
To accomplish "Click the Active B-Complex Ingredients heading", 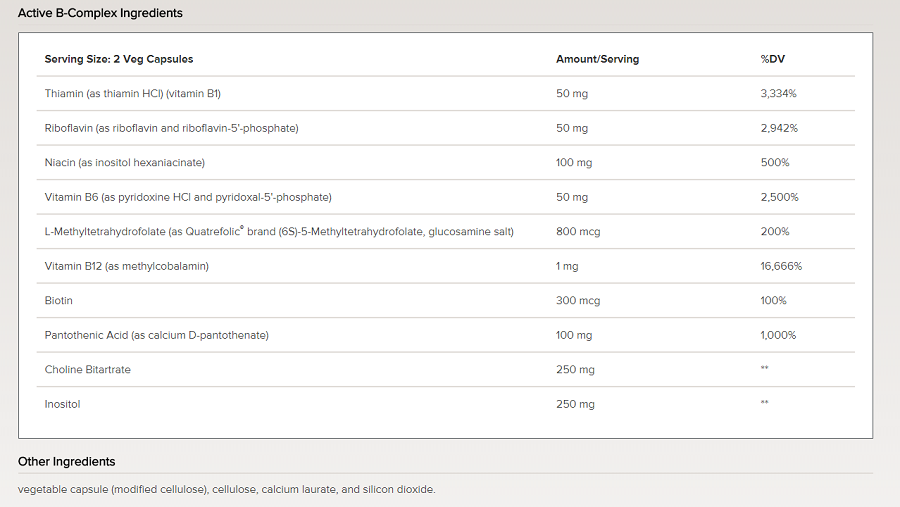I will point(100,13).
